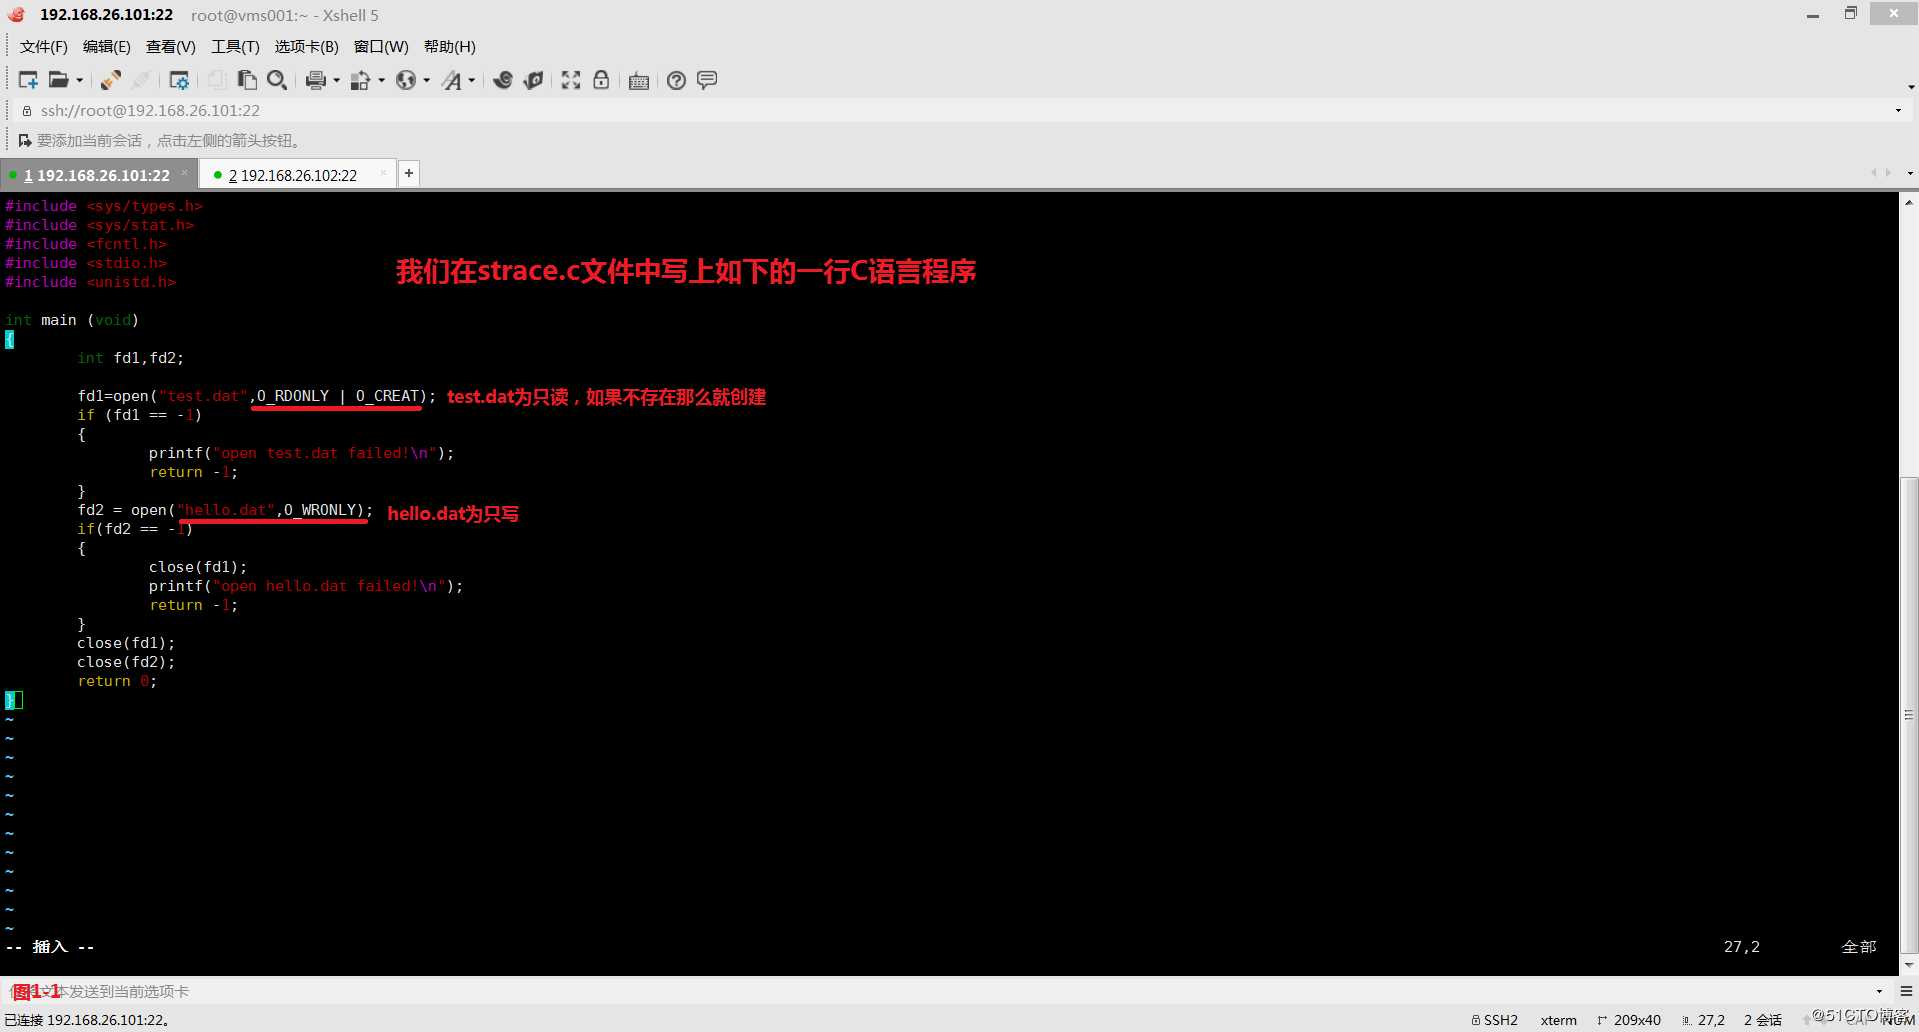1919x1032 pixels.
Task: Click the padlock Lock screen icon
Action: (x=601, y=80)
